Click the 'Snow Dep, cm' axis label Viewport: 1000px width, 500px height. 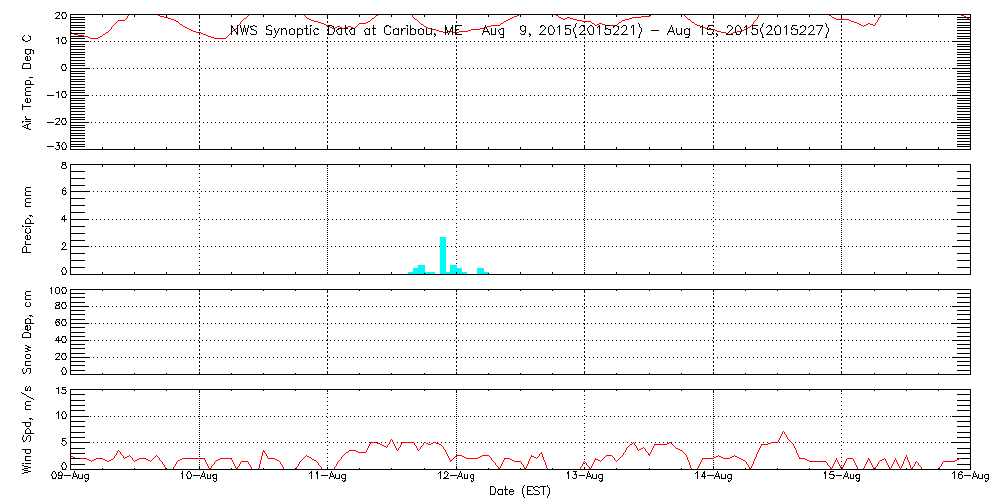coord(28,331)
